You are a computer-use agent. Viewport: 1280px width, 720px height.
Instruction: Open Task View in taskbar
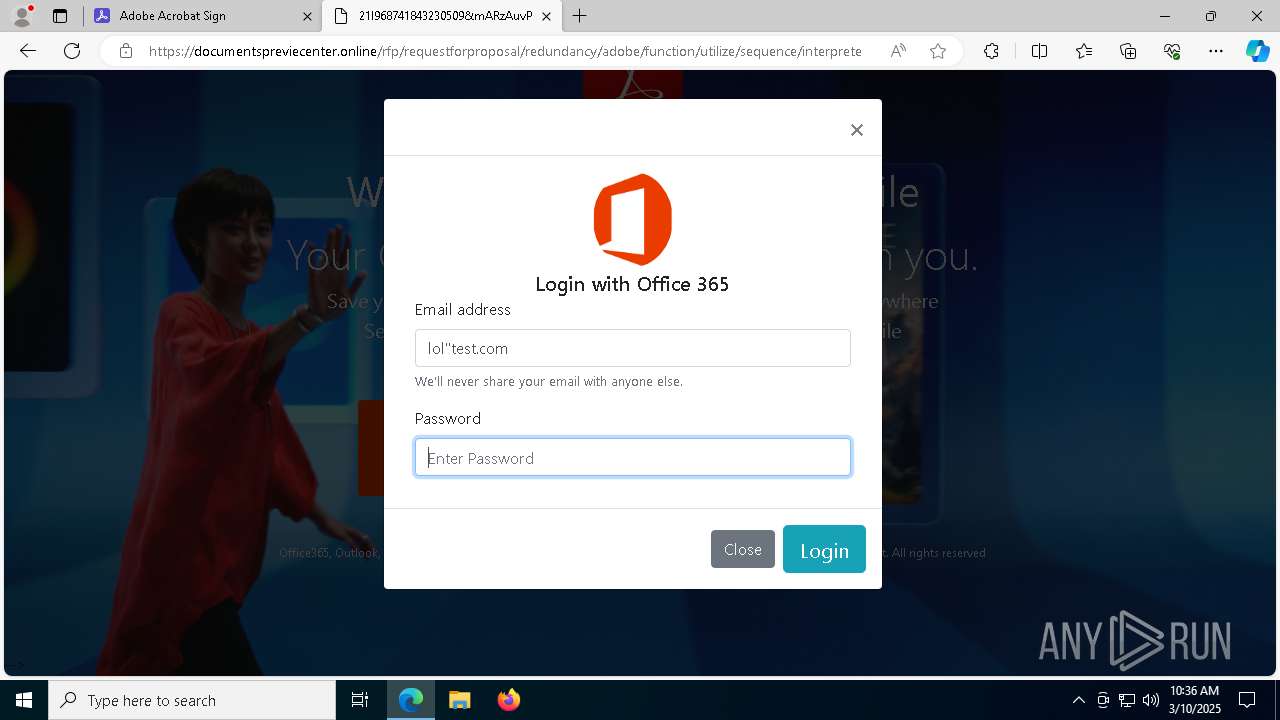tap(360, 700)
